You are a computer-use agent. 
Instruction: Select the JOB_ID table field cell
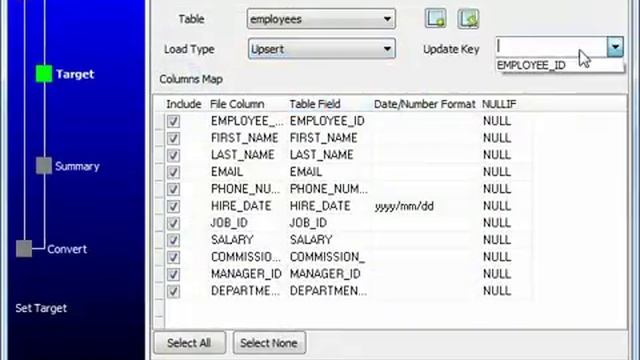coord(308,223)
